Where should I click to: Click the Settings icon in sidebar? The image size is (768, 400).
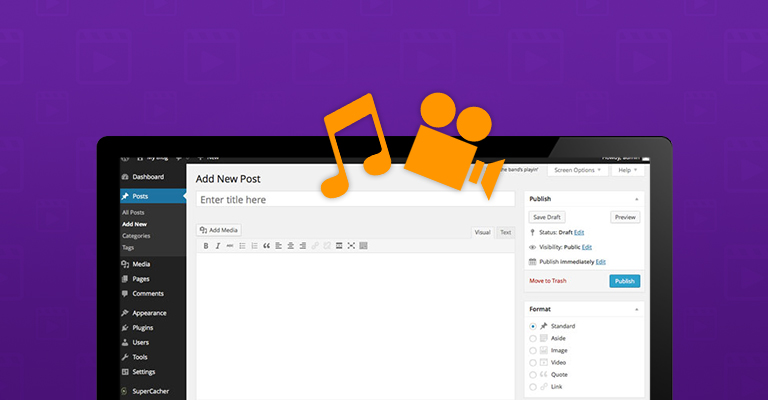(125, 372)
